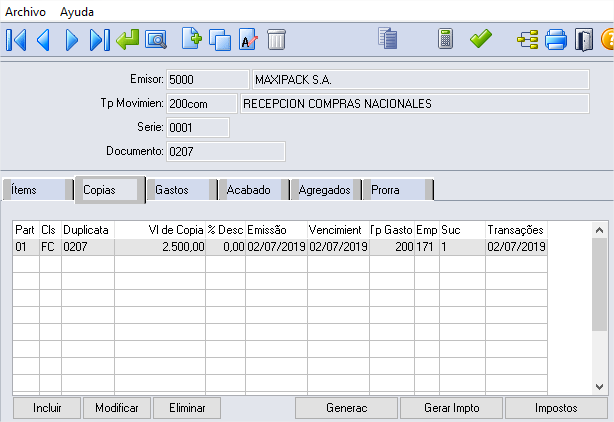Click the Transações column header
The width and height of the screenshot is (614, 422).
pos(516,230)
